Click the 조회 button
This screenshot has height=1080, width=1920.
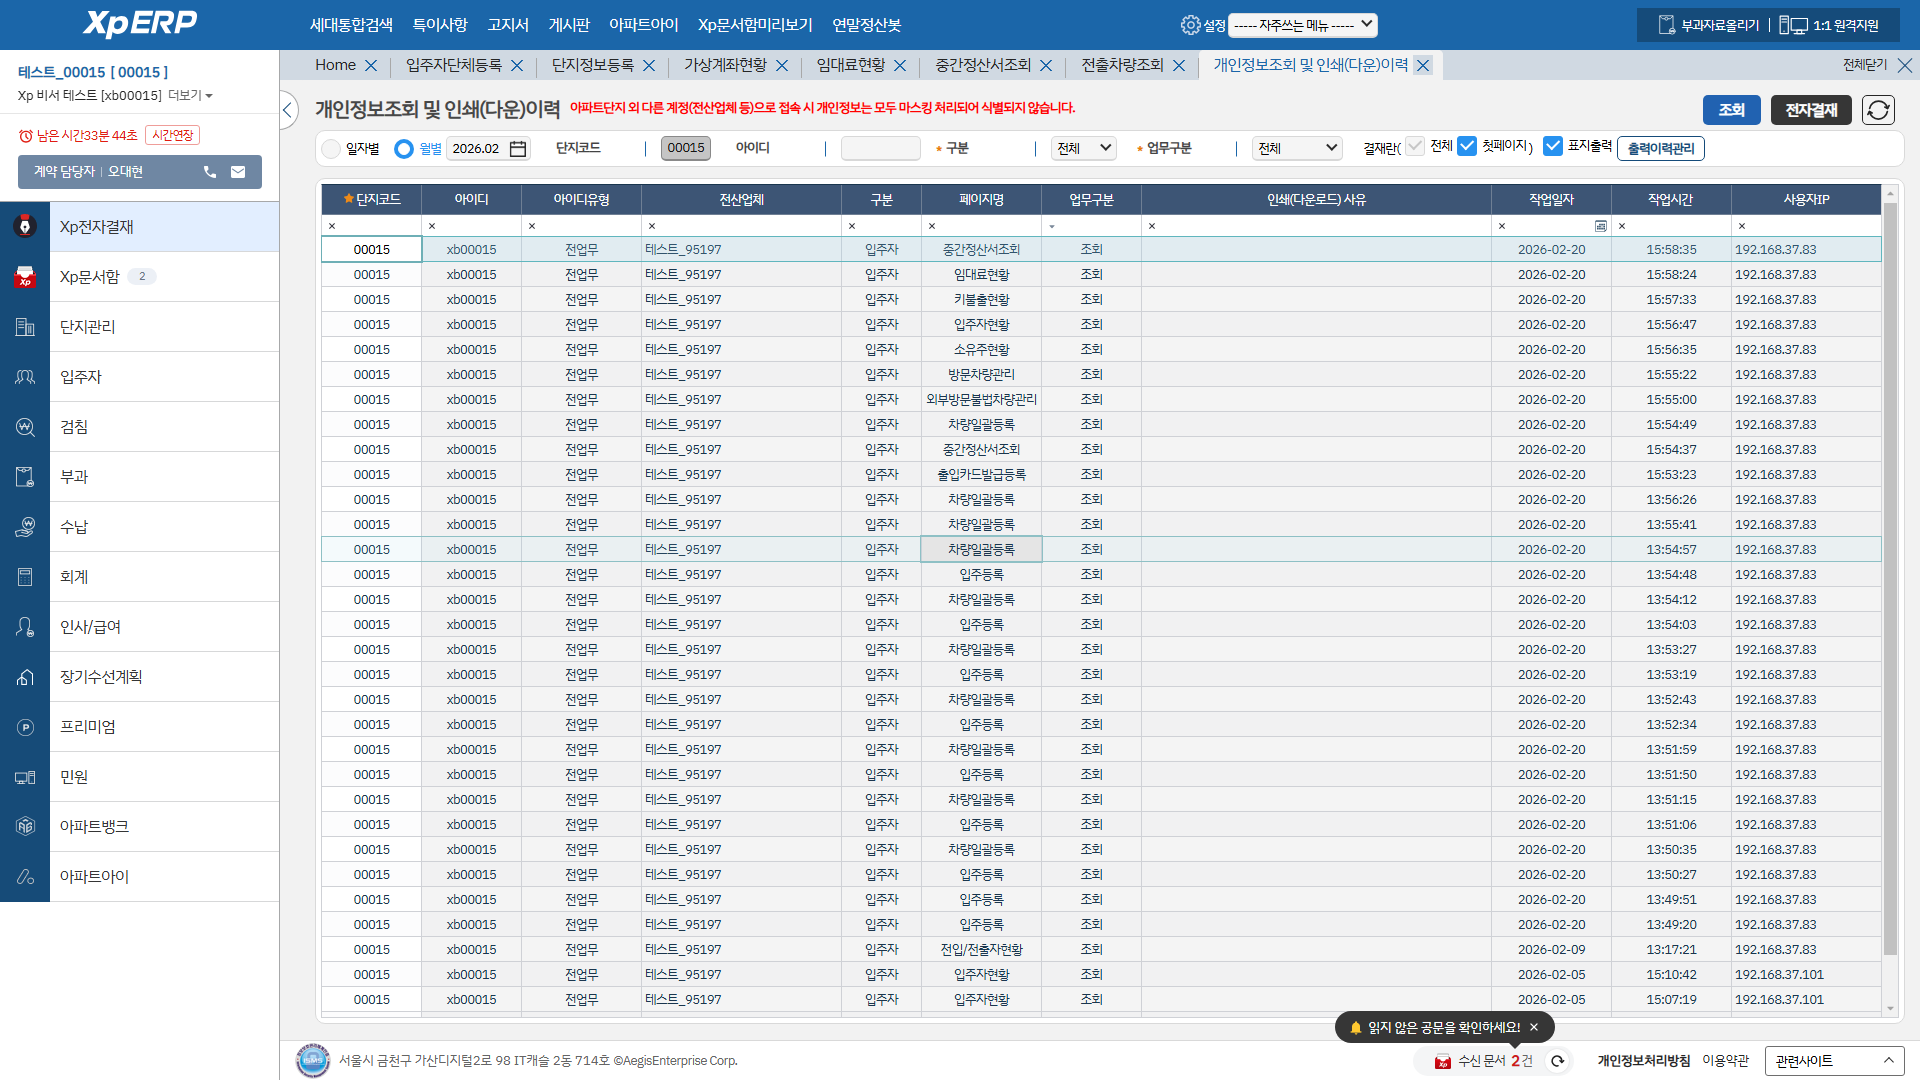[1731, 110]
